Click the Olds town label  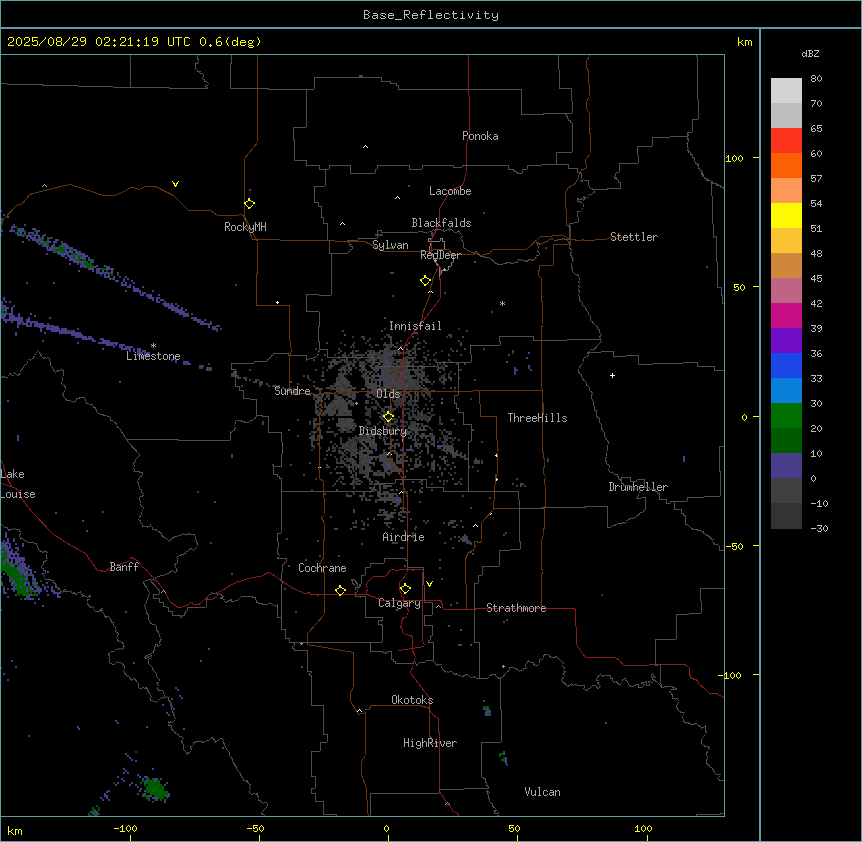[x=388, y=394]
